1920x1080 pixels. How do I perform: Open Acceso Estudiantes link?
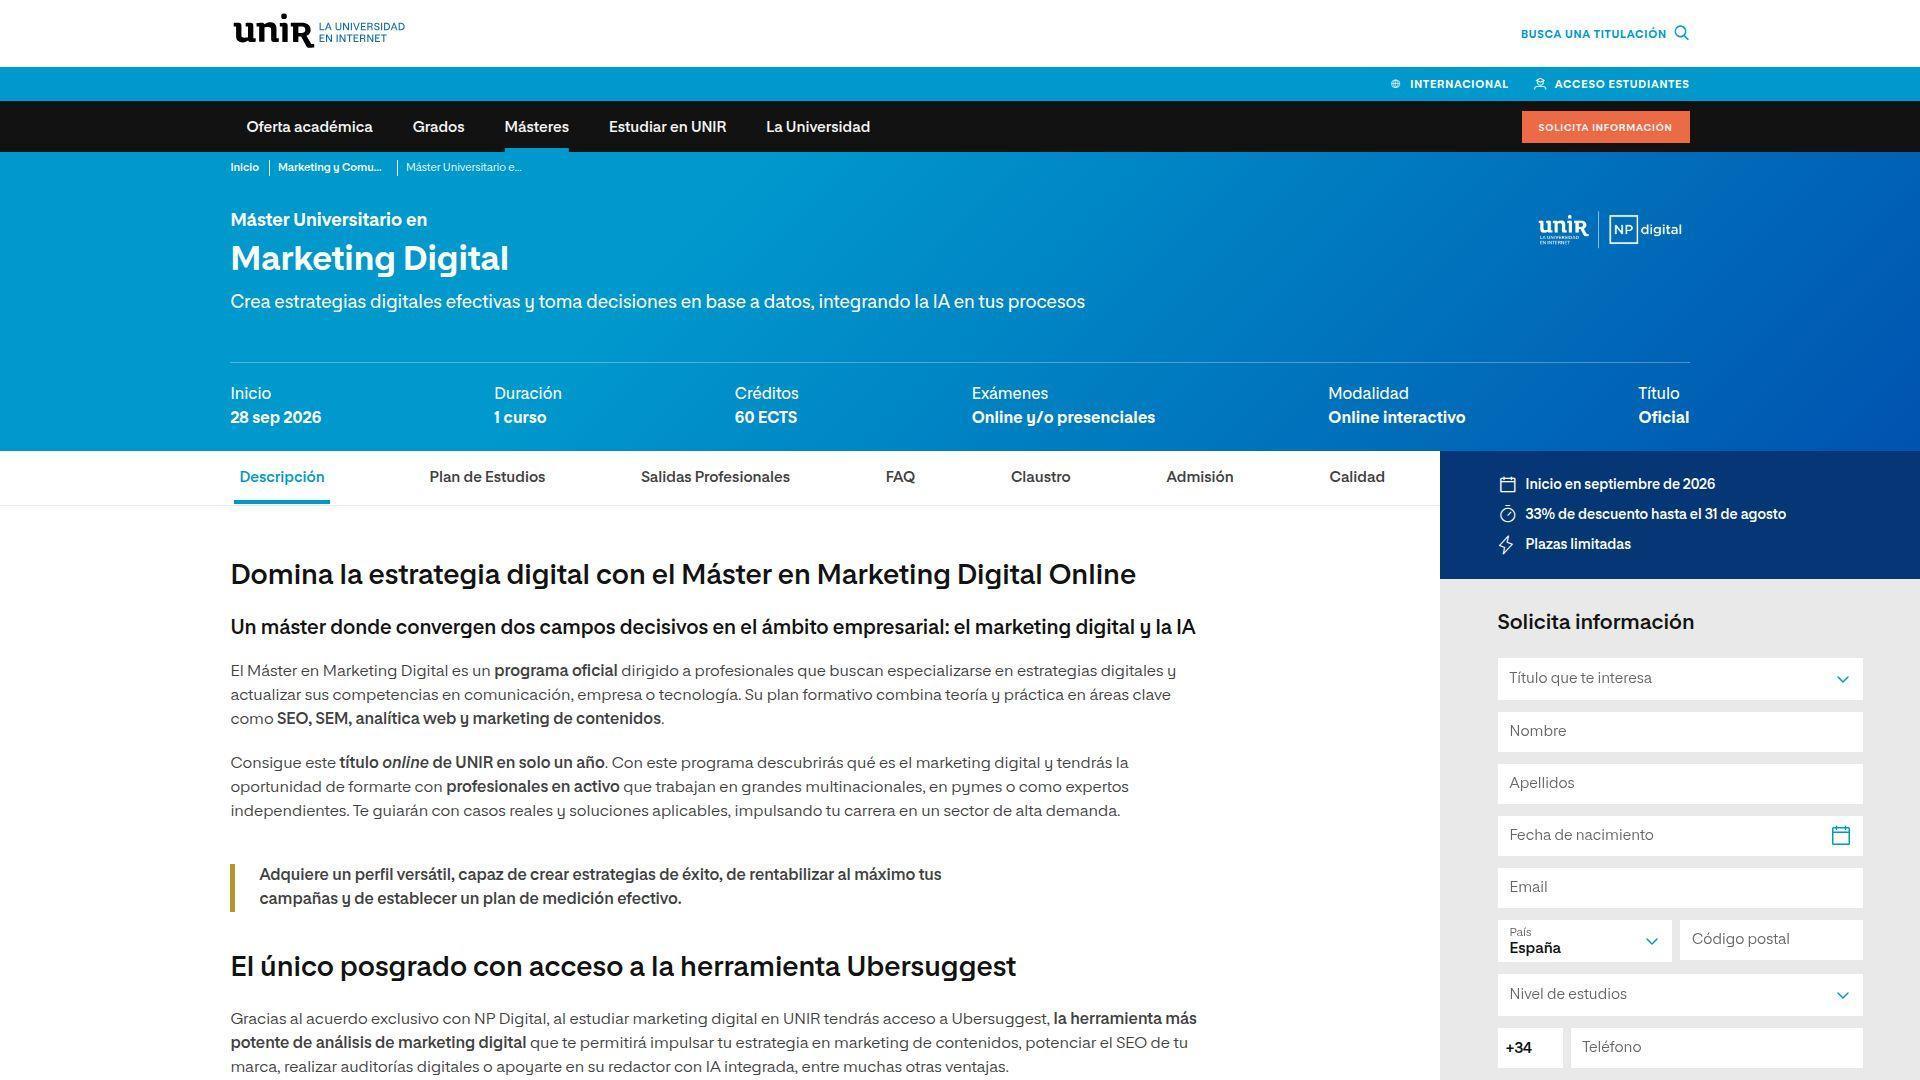pyautogui.click(x=1621, y=84)
